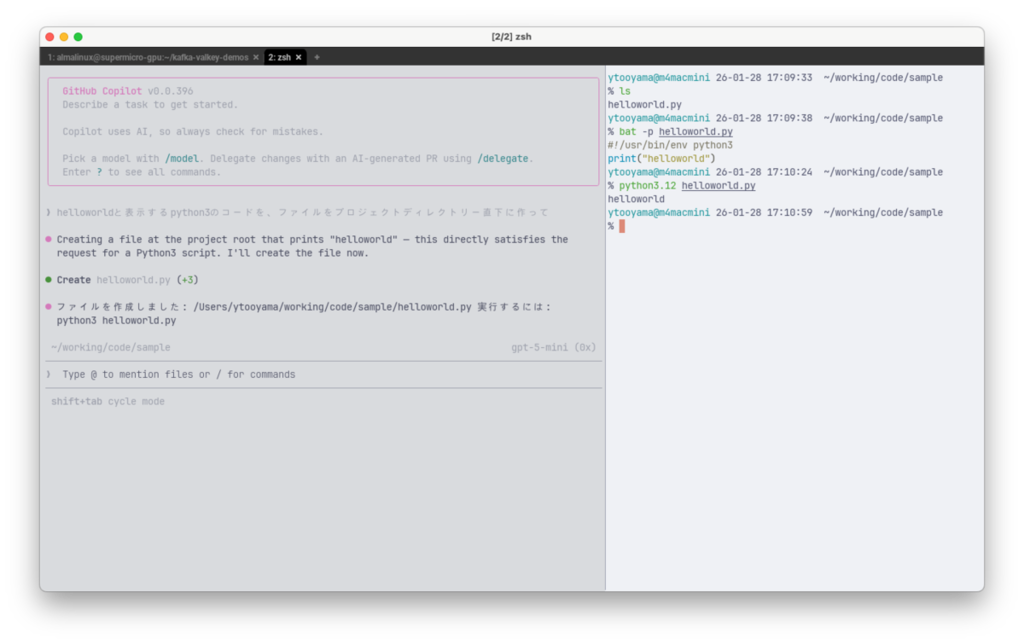Click the ls command line
This screenshot has width=1024, height=644.
tap(619, 91)
